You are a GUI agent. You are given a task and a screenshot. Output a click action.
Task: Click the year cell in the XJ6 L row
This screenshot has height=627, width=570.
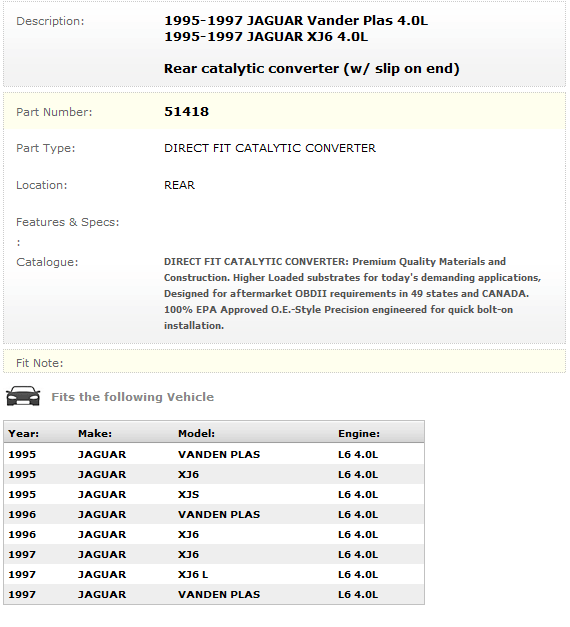22,575
